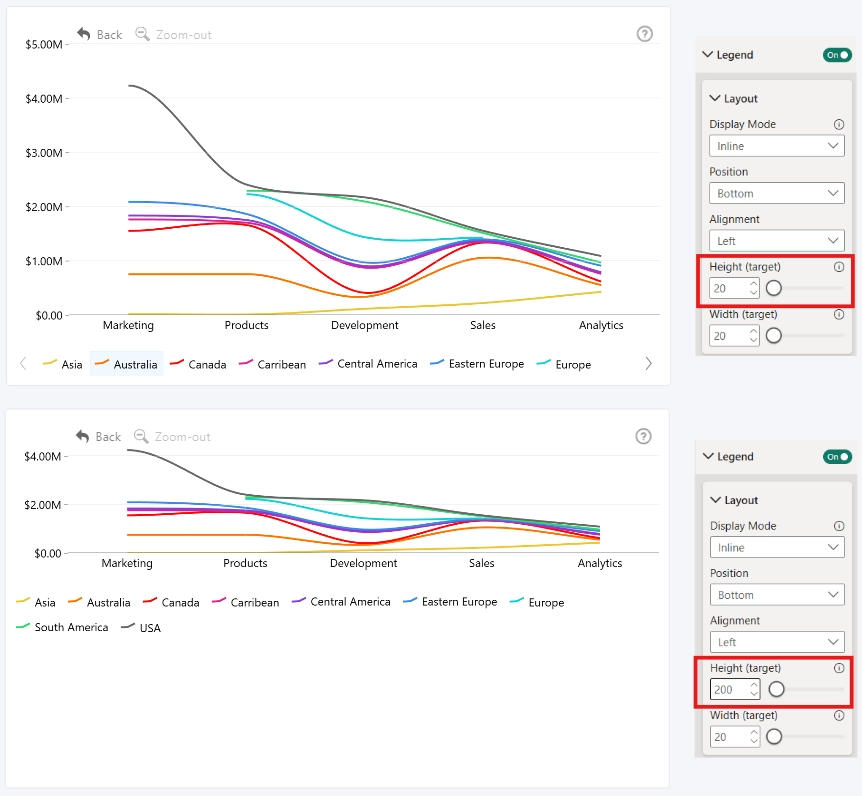
Task: Go to the next page of top legend items
Action: pyautogui.click(x=648, y=363)
